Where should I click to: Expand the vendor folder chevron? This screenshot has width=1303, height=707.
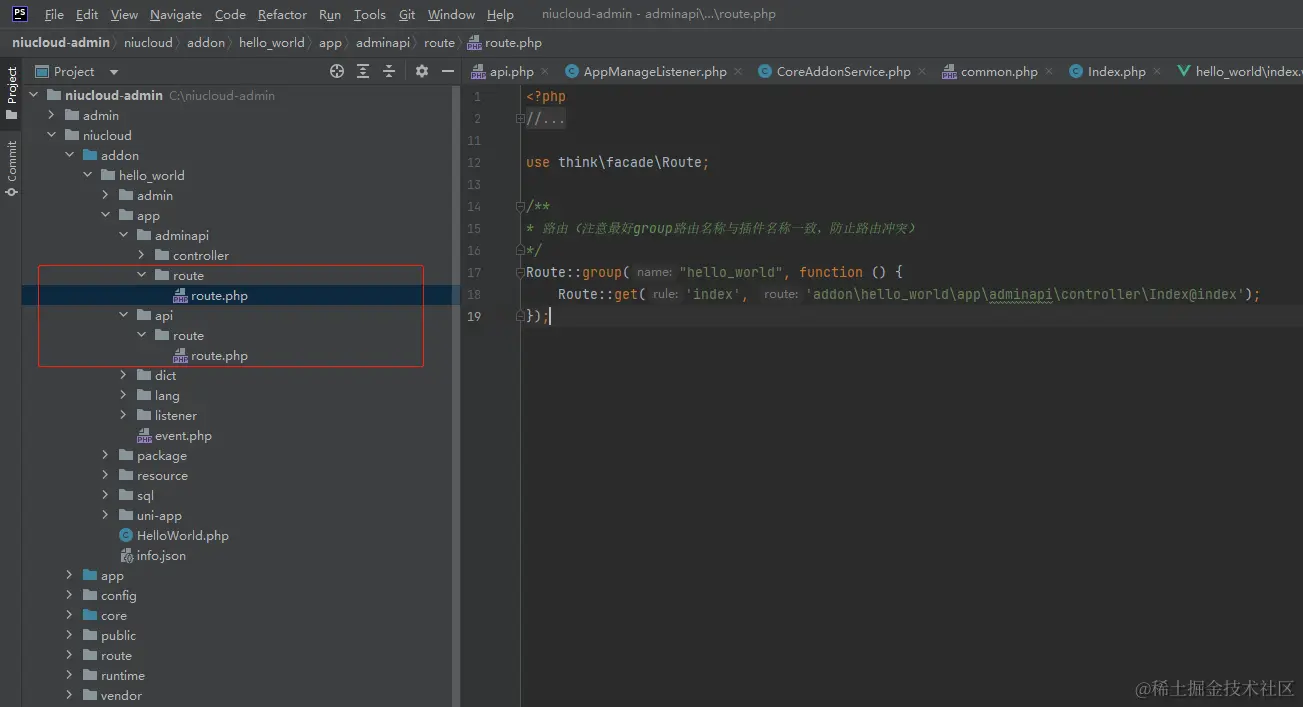[69, 695]
